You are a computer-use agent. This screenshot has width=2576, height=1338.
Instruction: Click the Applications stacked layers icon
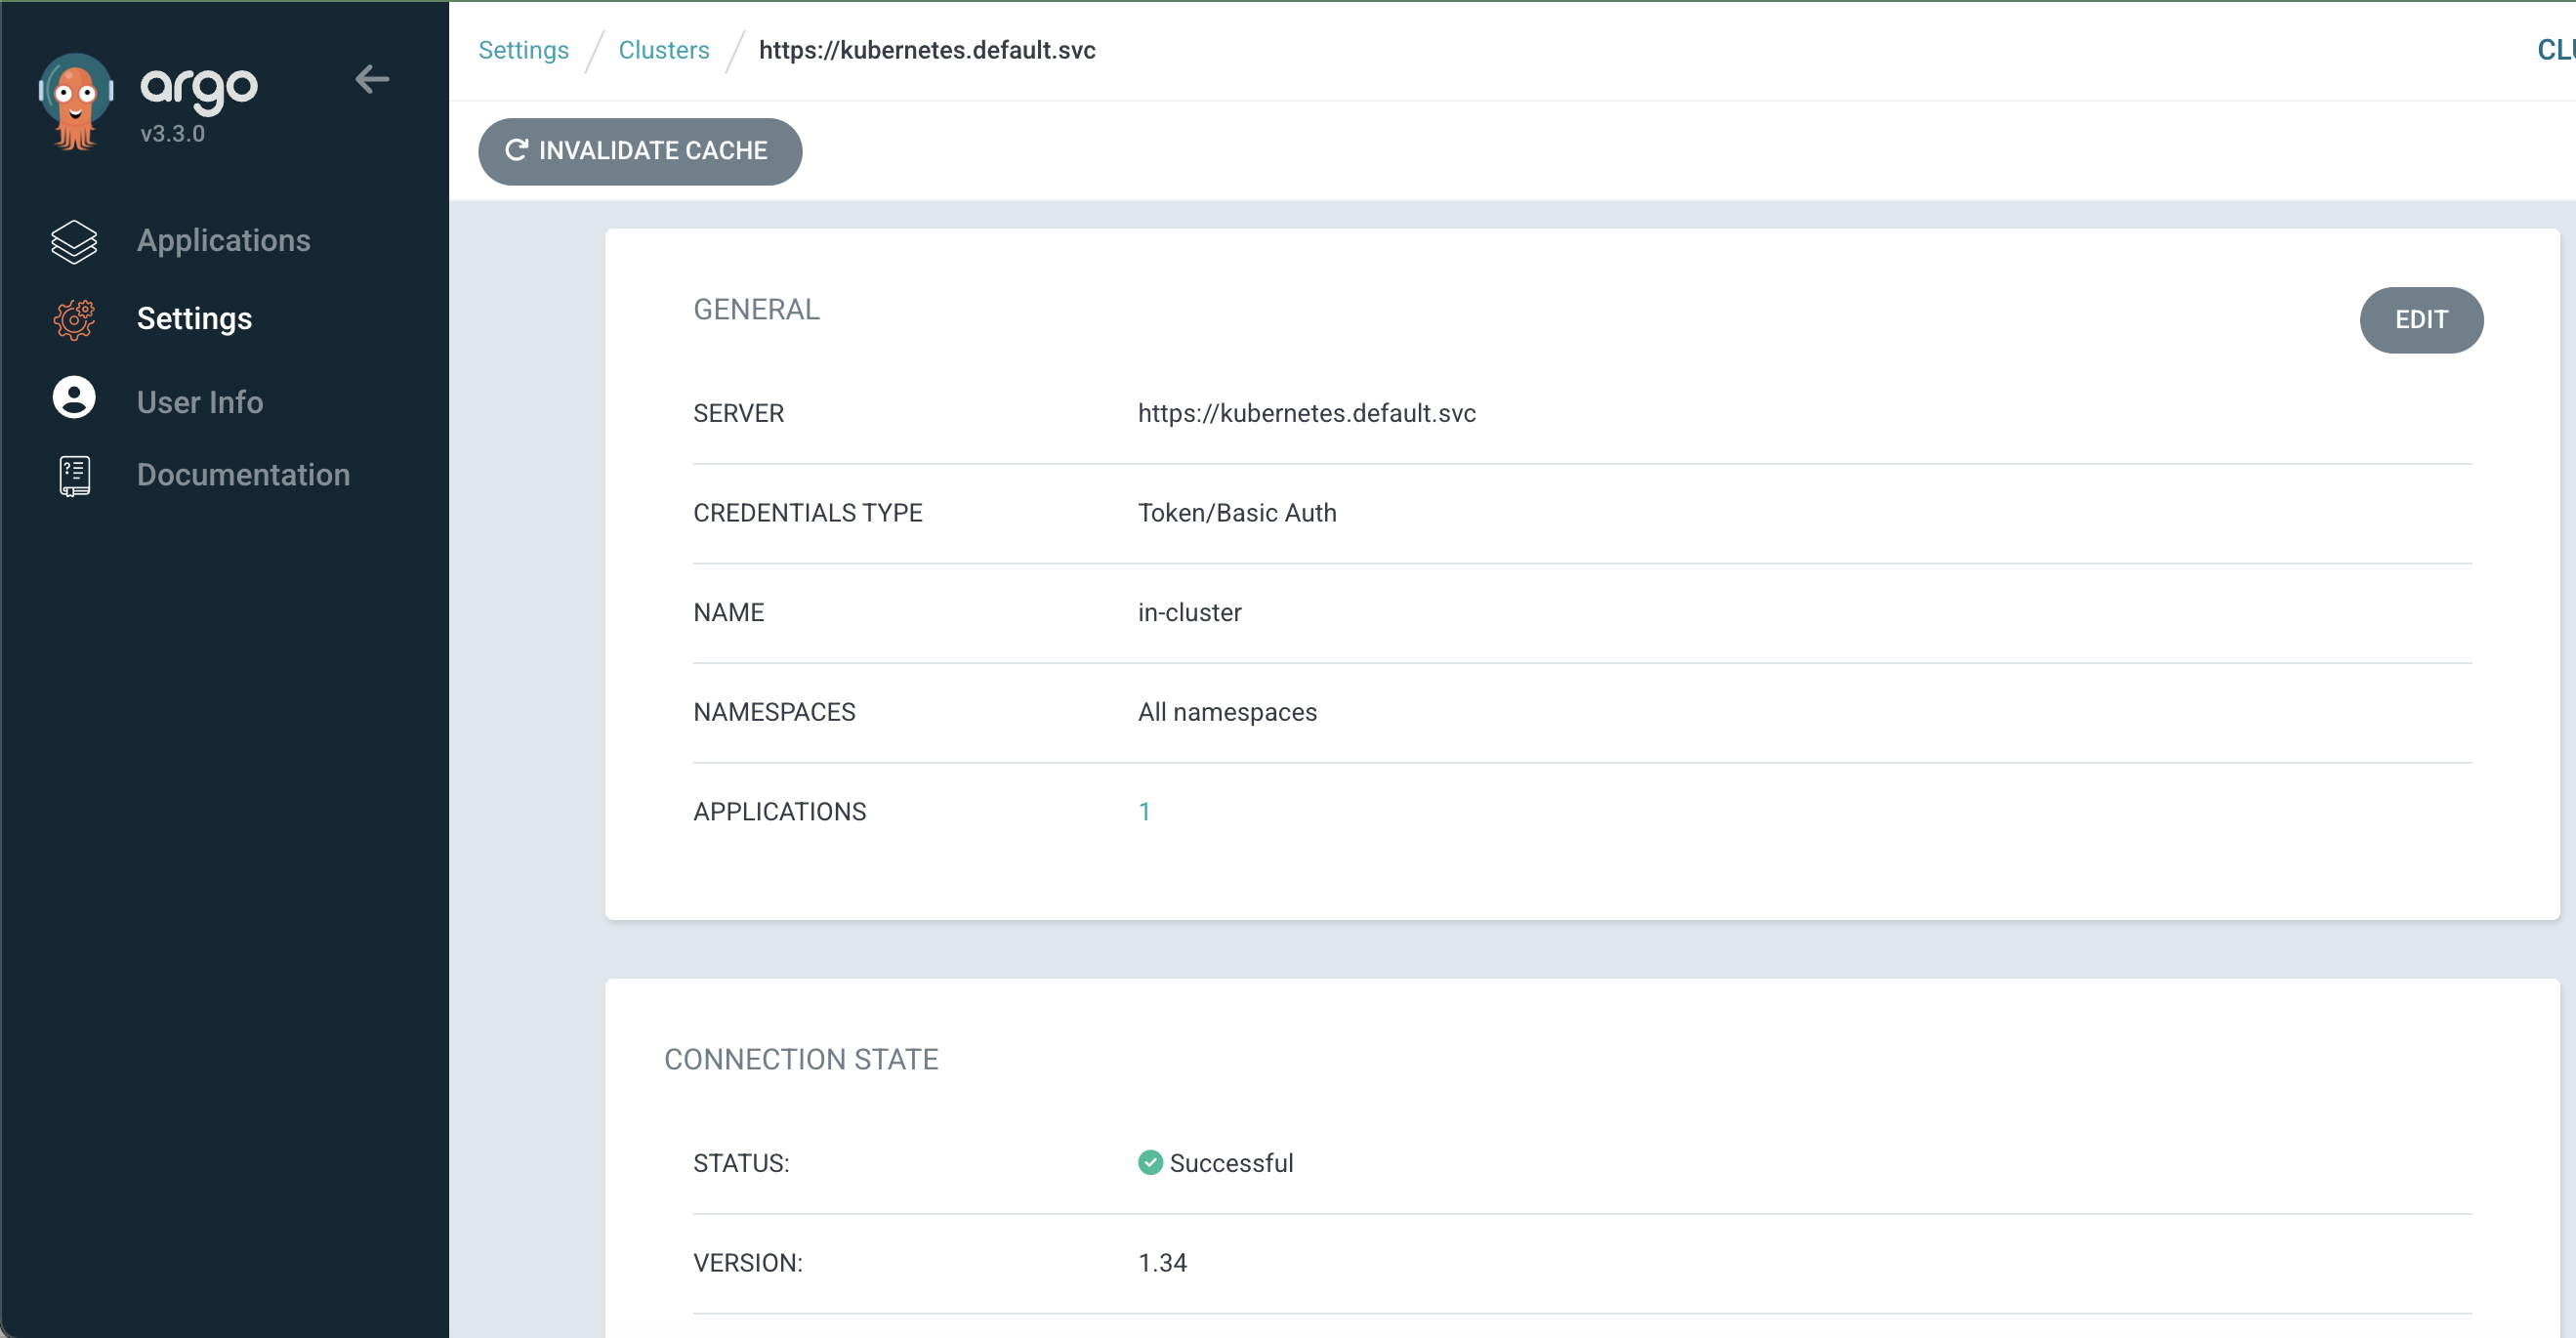74,241
